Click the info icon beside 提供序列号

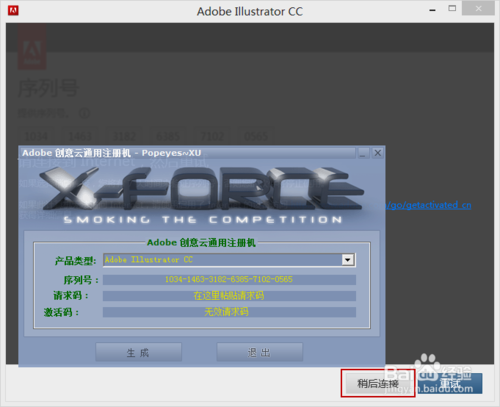[x=84, y=113]
